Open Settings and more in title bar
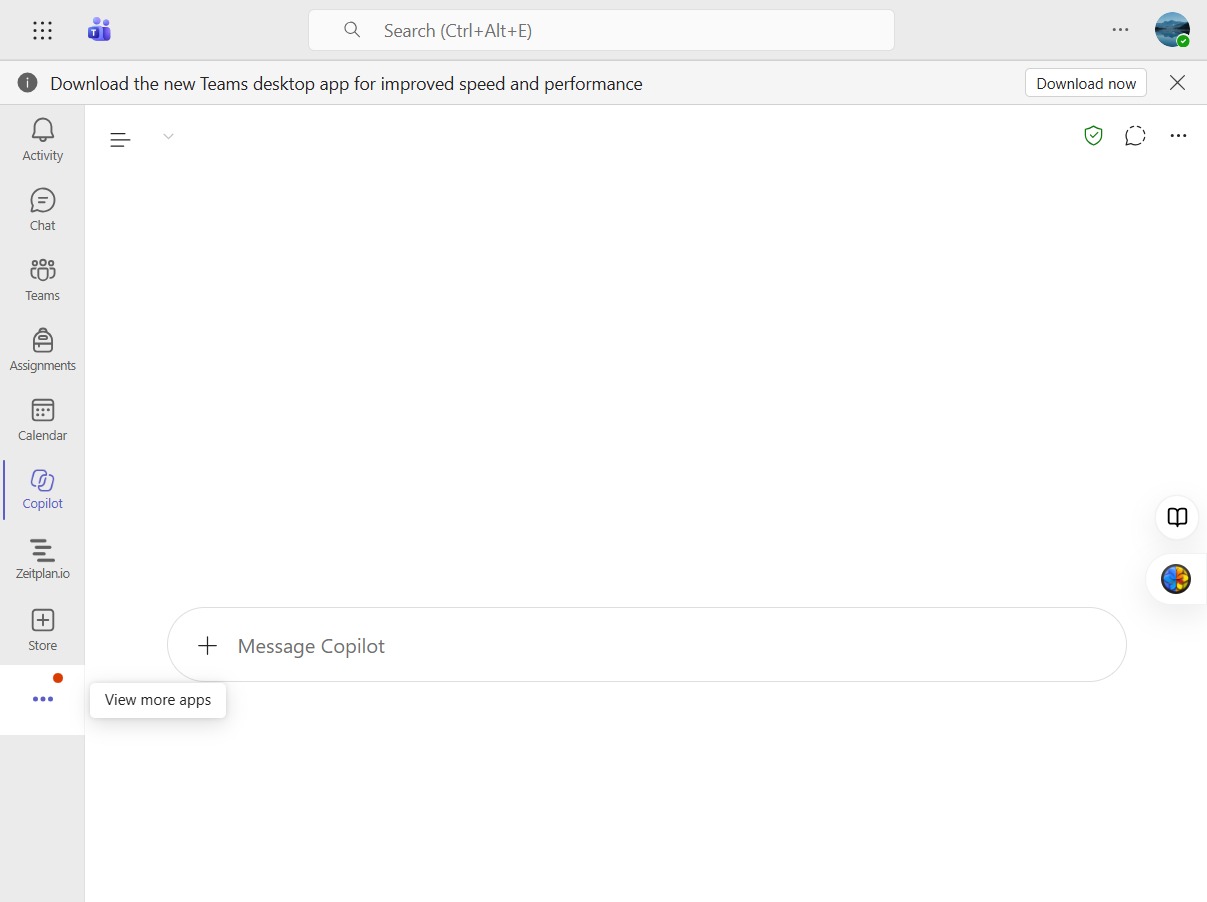 click(1120, 30)
